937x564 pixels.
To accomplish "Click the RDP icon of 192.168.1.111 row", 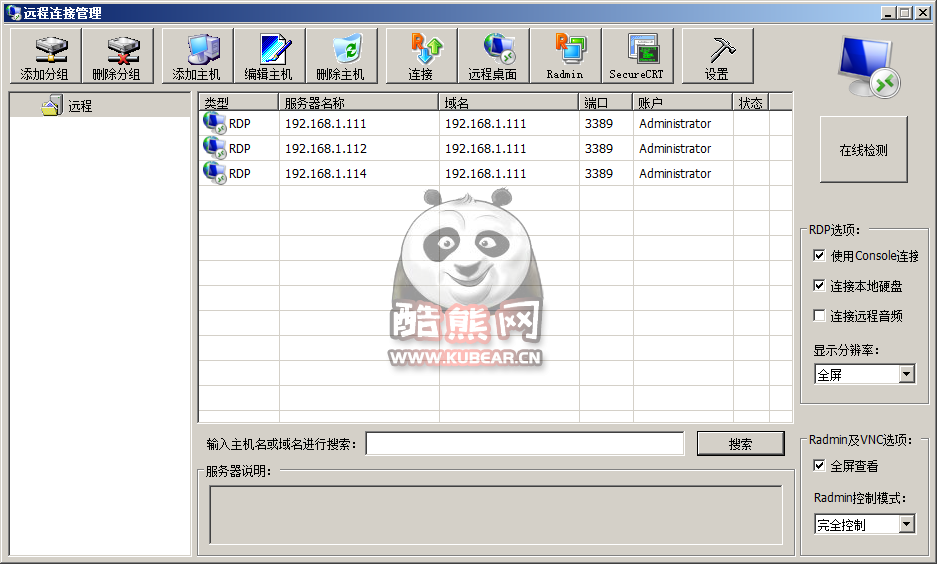I will 214,123.
